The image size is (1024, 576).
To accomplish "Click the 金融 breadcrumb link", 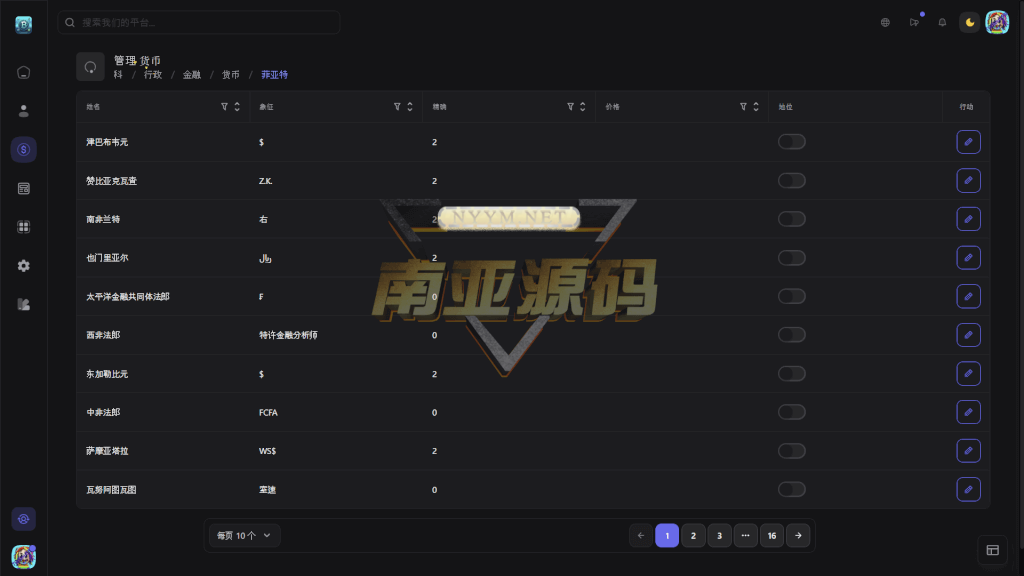I will (x=191, y=75).
